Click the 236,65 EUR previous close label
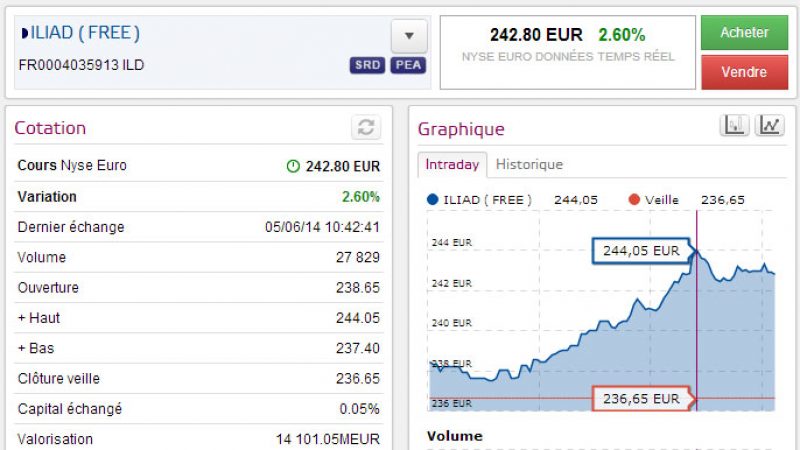 tap(640, 398)
